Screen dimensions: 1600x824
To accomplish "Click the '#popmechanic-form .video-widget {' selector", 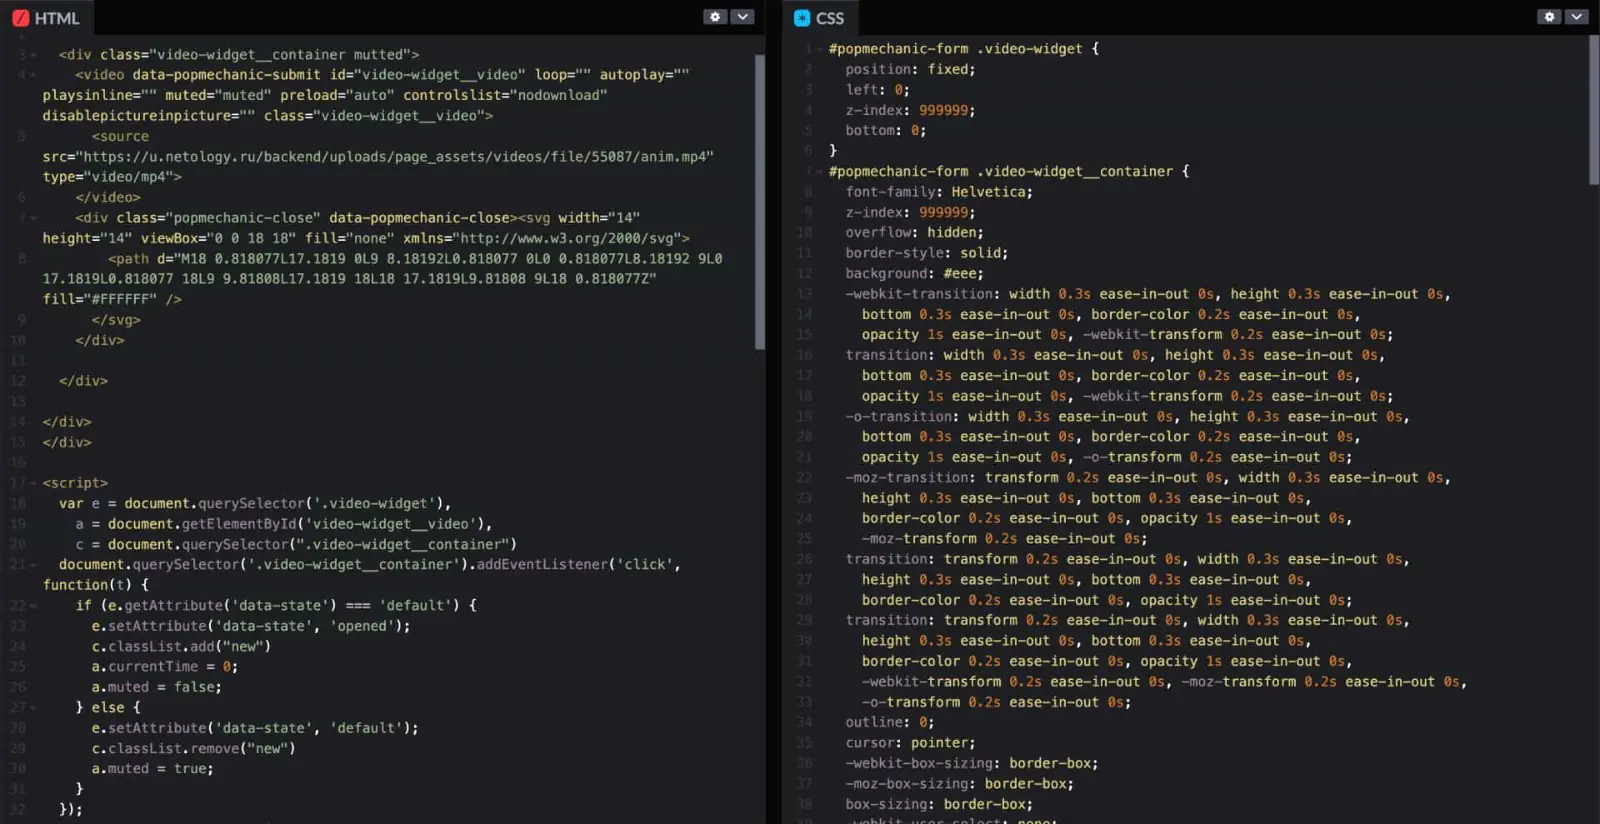I will click(964, 49).
